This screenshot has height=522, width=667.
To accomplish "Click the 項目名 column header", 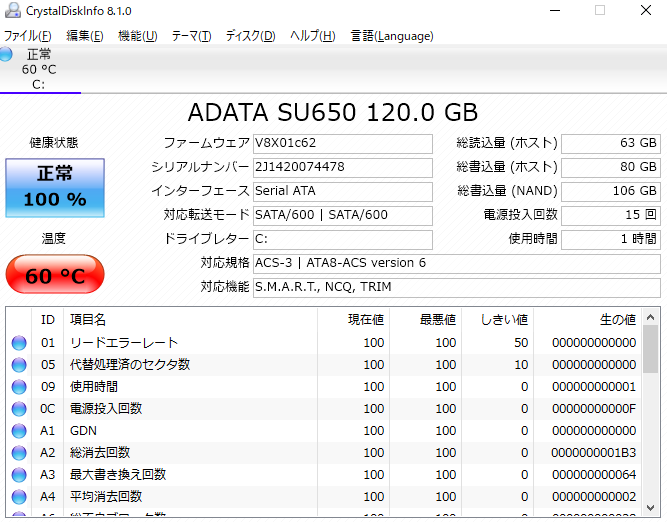I will tap(191, 319).
